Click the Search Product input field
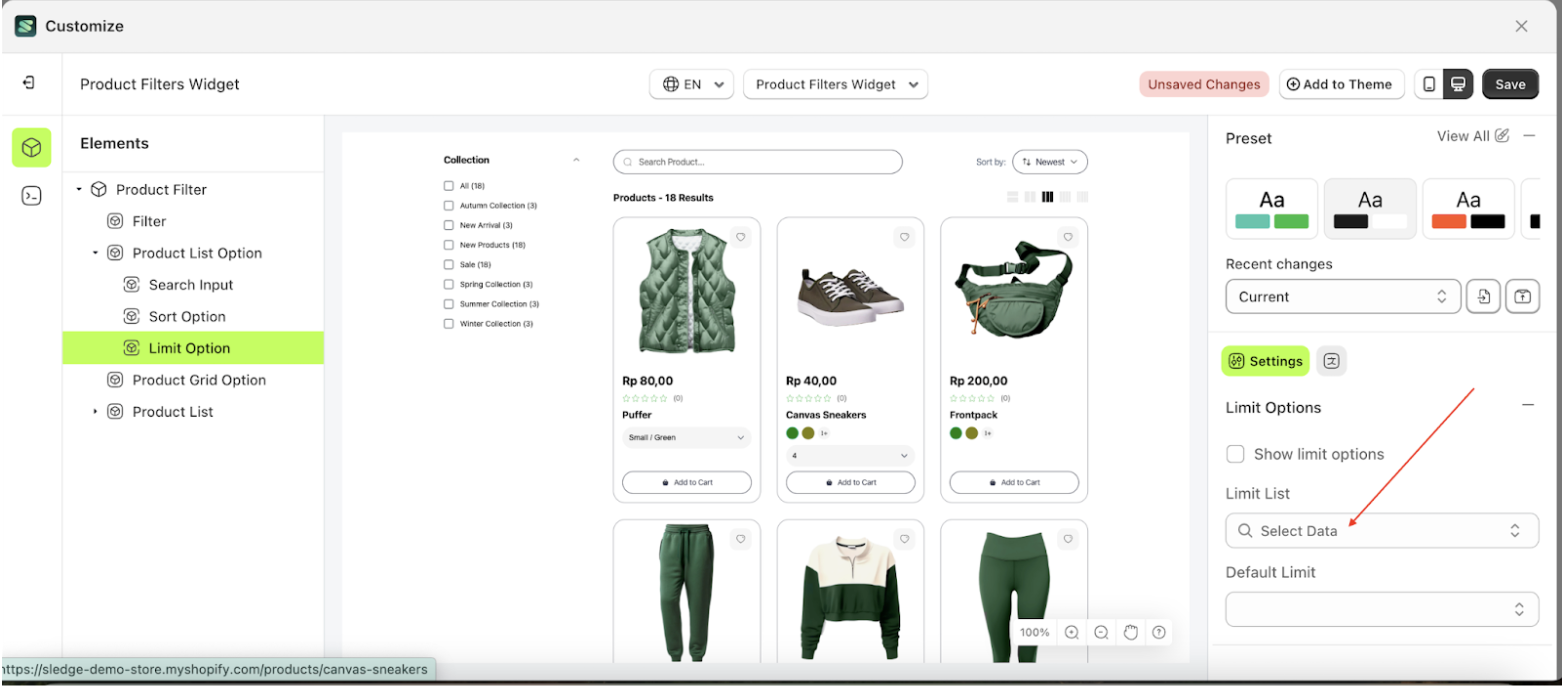 [x=757, y=162]
